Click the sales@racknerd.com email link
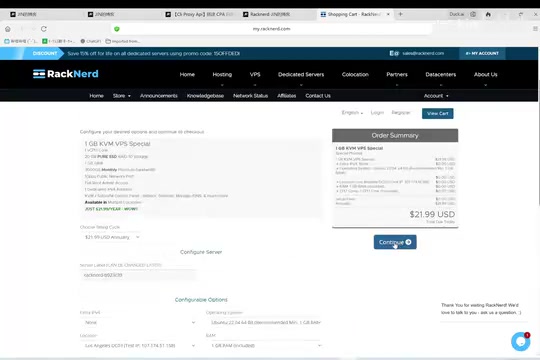The width and height of the screenshot is (540, 360). click(423, 53)
